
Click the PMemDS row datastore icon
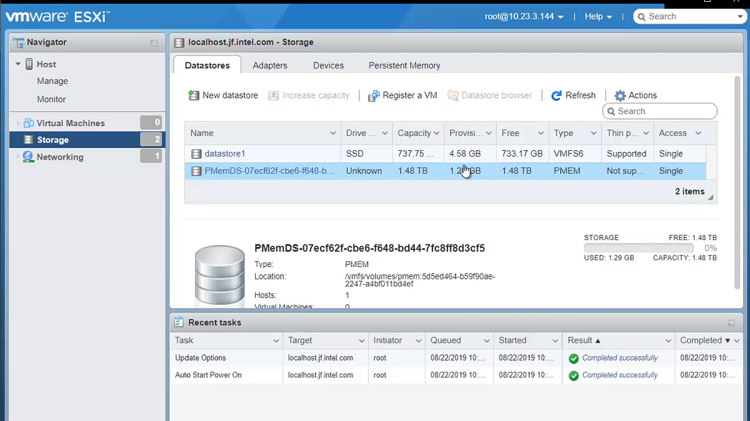point(196,171)
